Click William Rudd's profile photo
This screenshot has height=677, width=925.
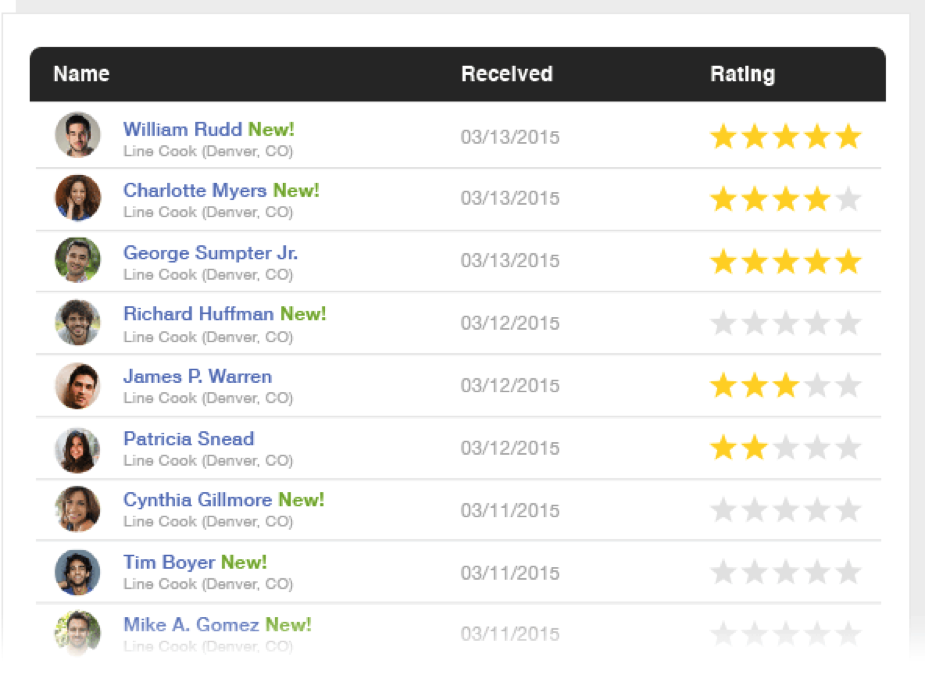pyautogui.click(x=77, y=134)
